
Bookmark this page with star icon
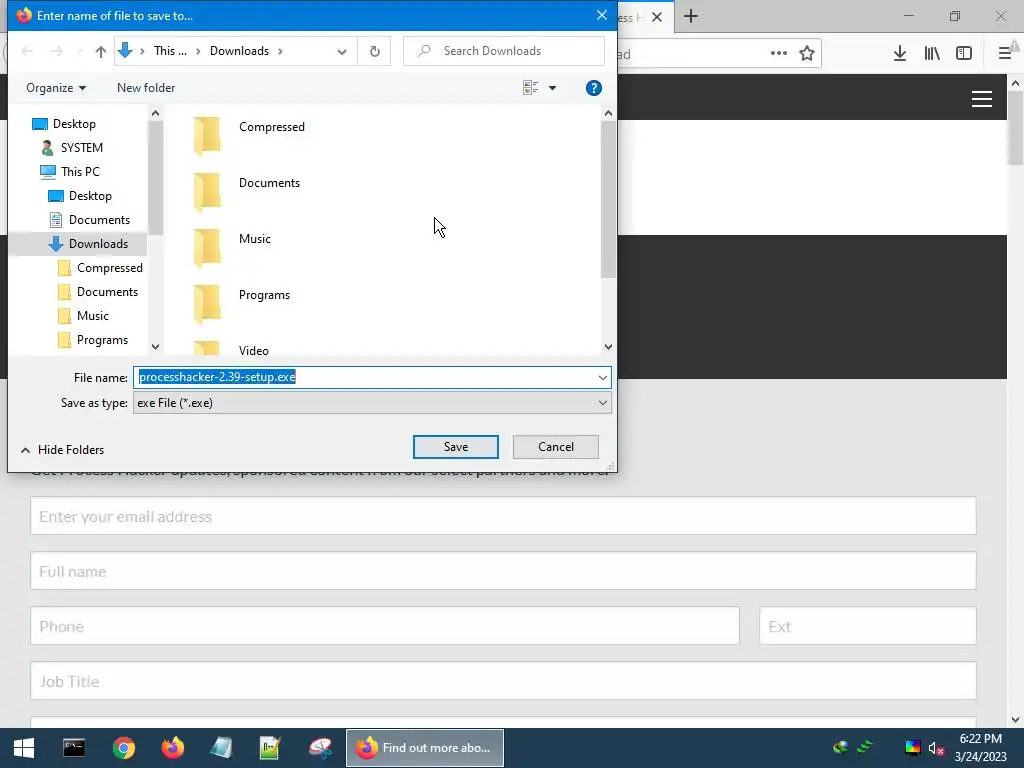click(x=807, y=54)
